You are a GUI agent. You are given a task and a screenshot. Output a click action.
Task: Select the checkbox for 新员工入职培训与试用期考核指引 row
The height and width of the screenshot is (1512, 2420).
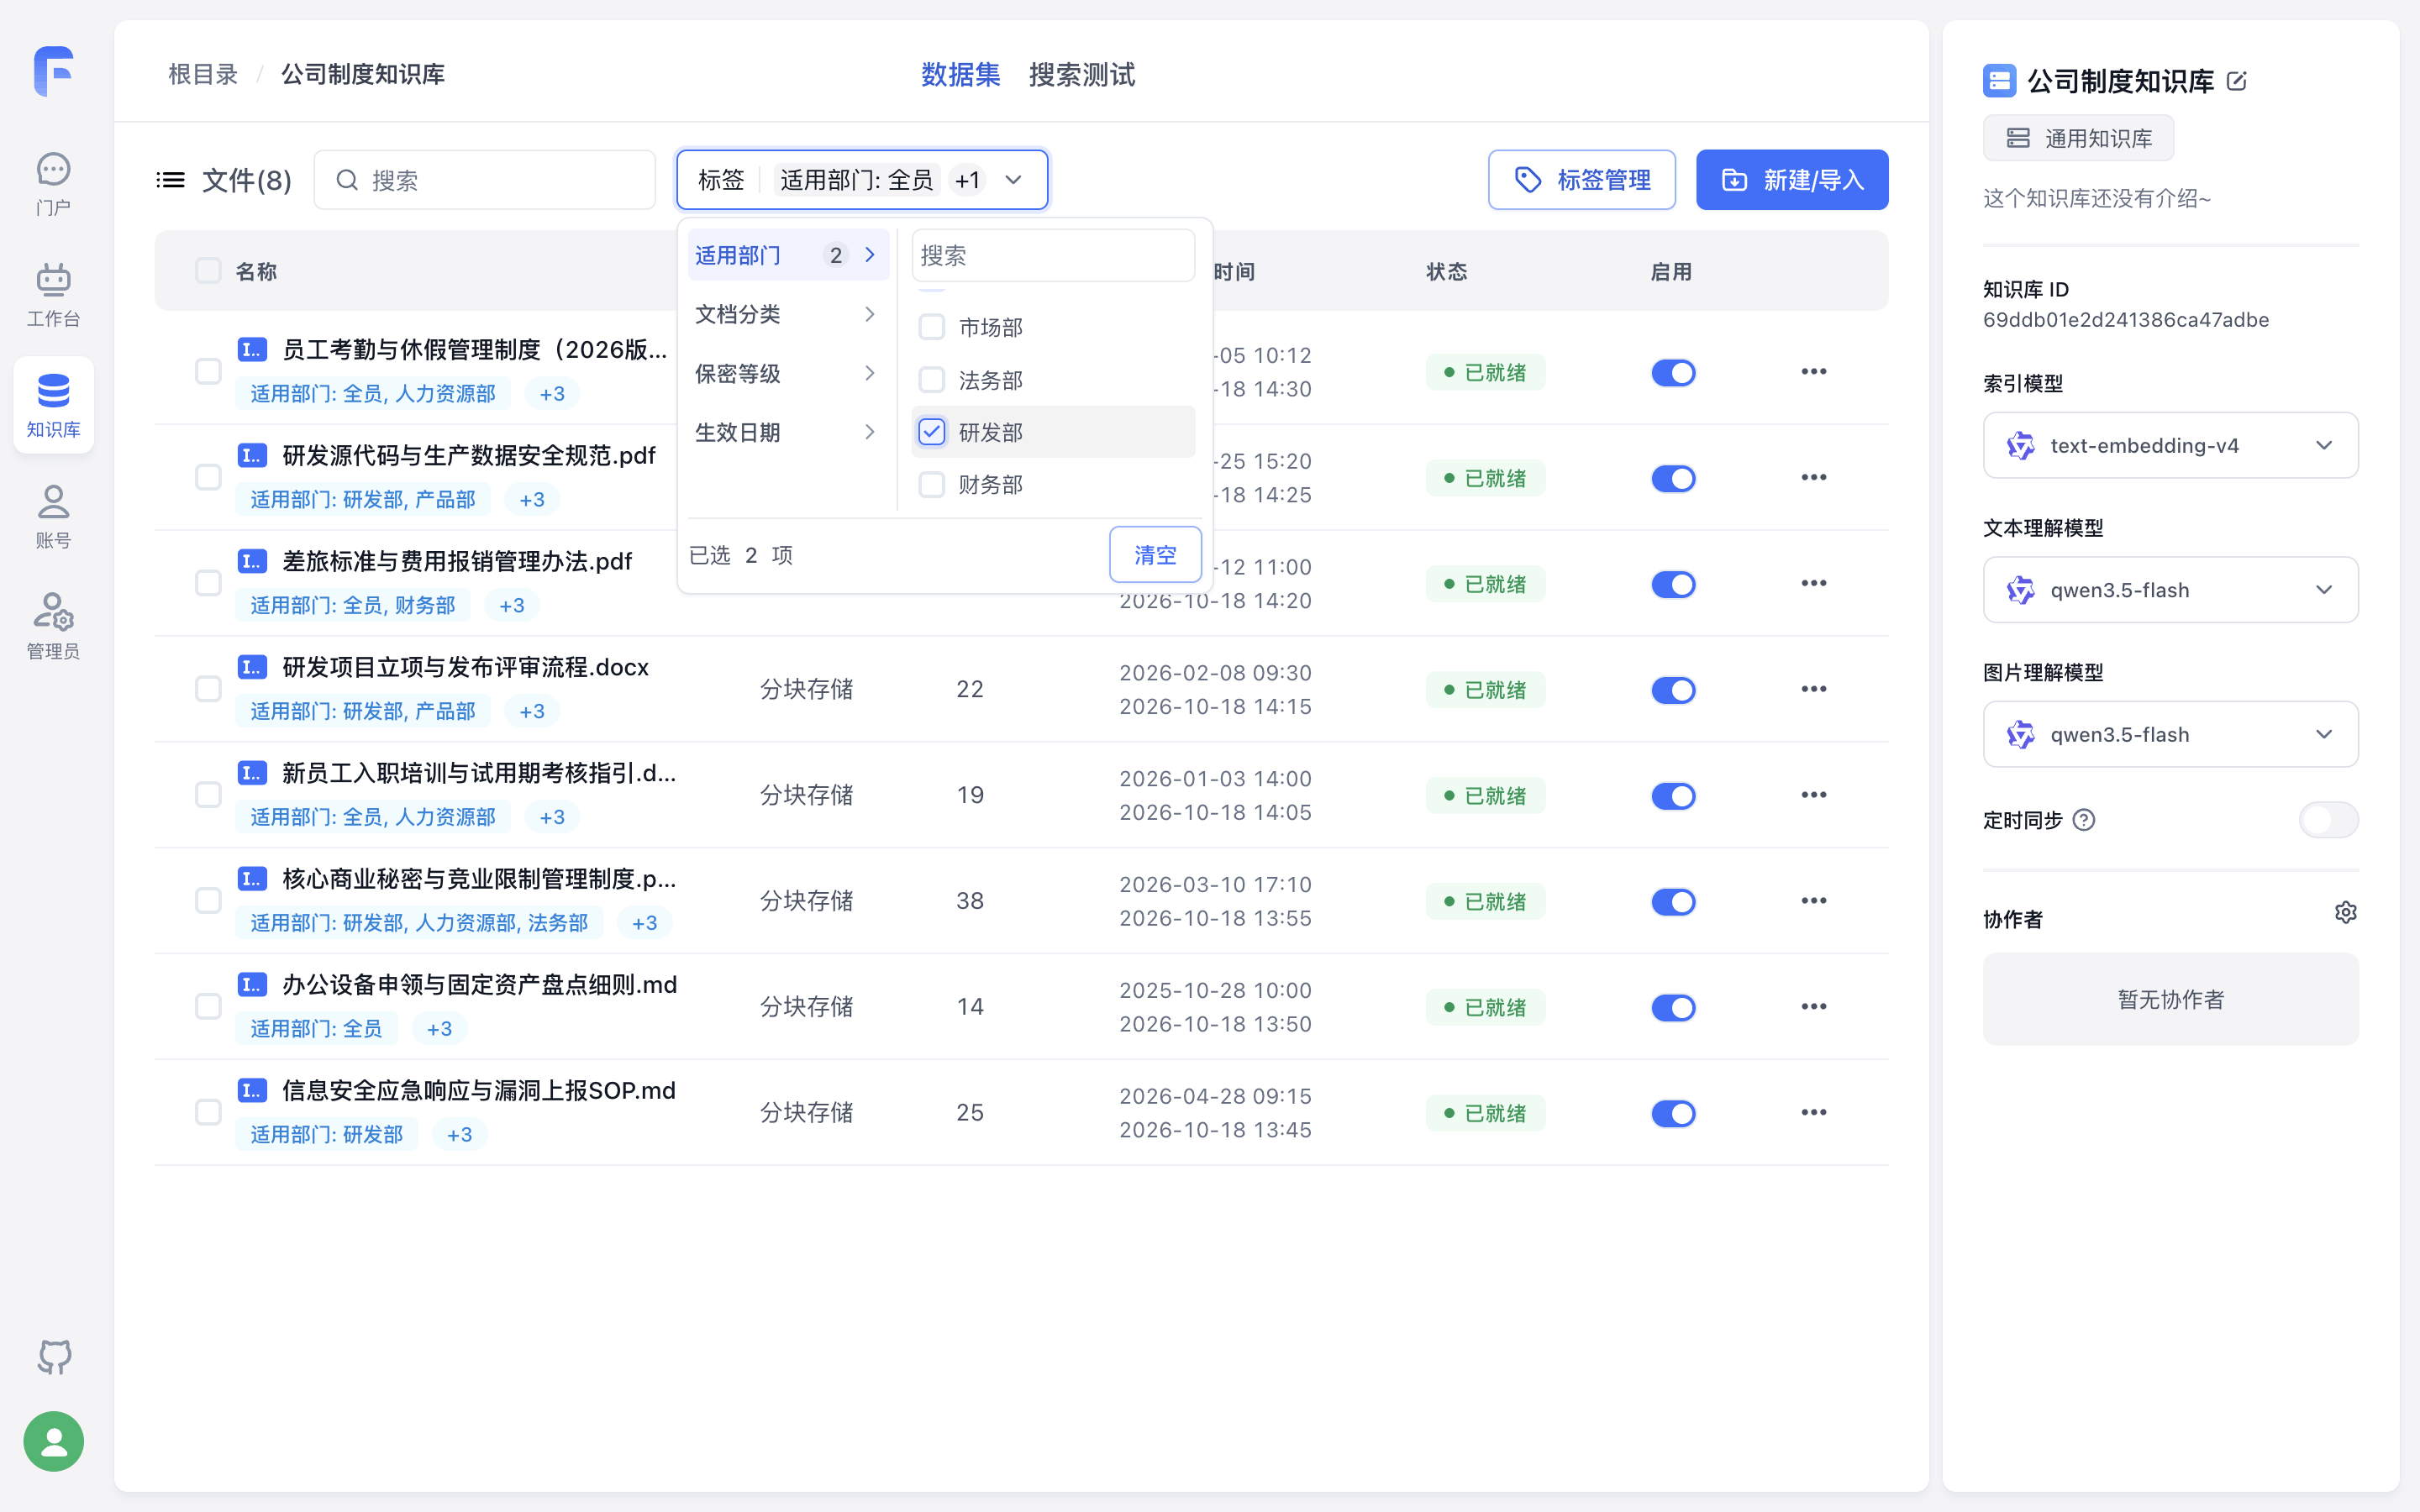208,795
